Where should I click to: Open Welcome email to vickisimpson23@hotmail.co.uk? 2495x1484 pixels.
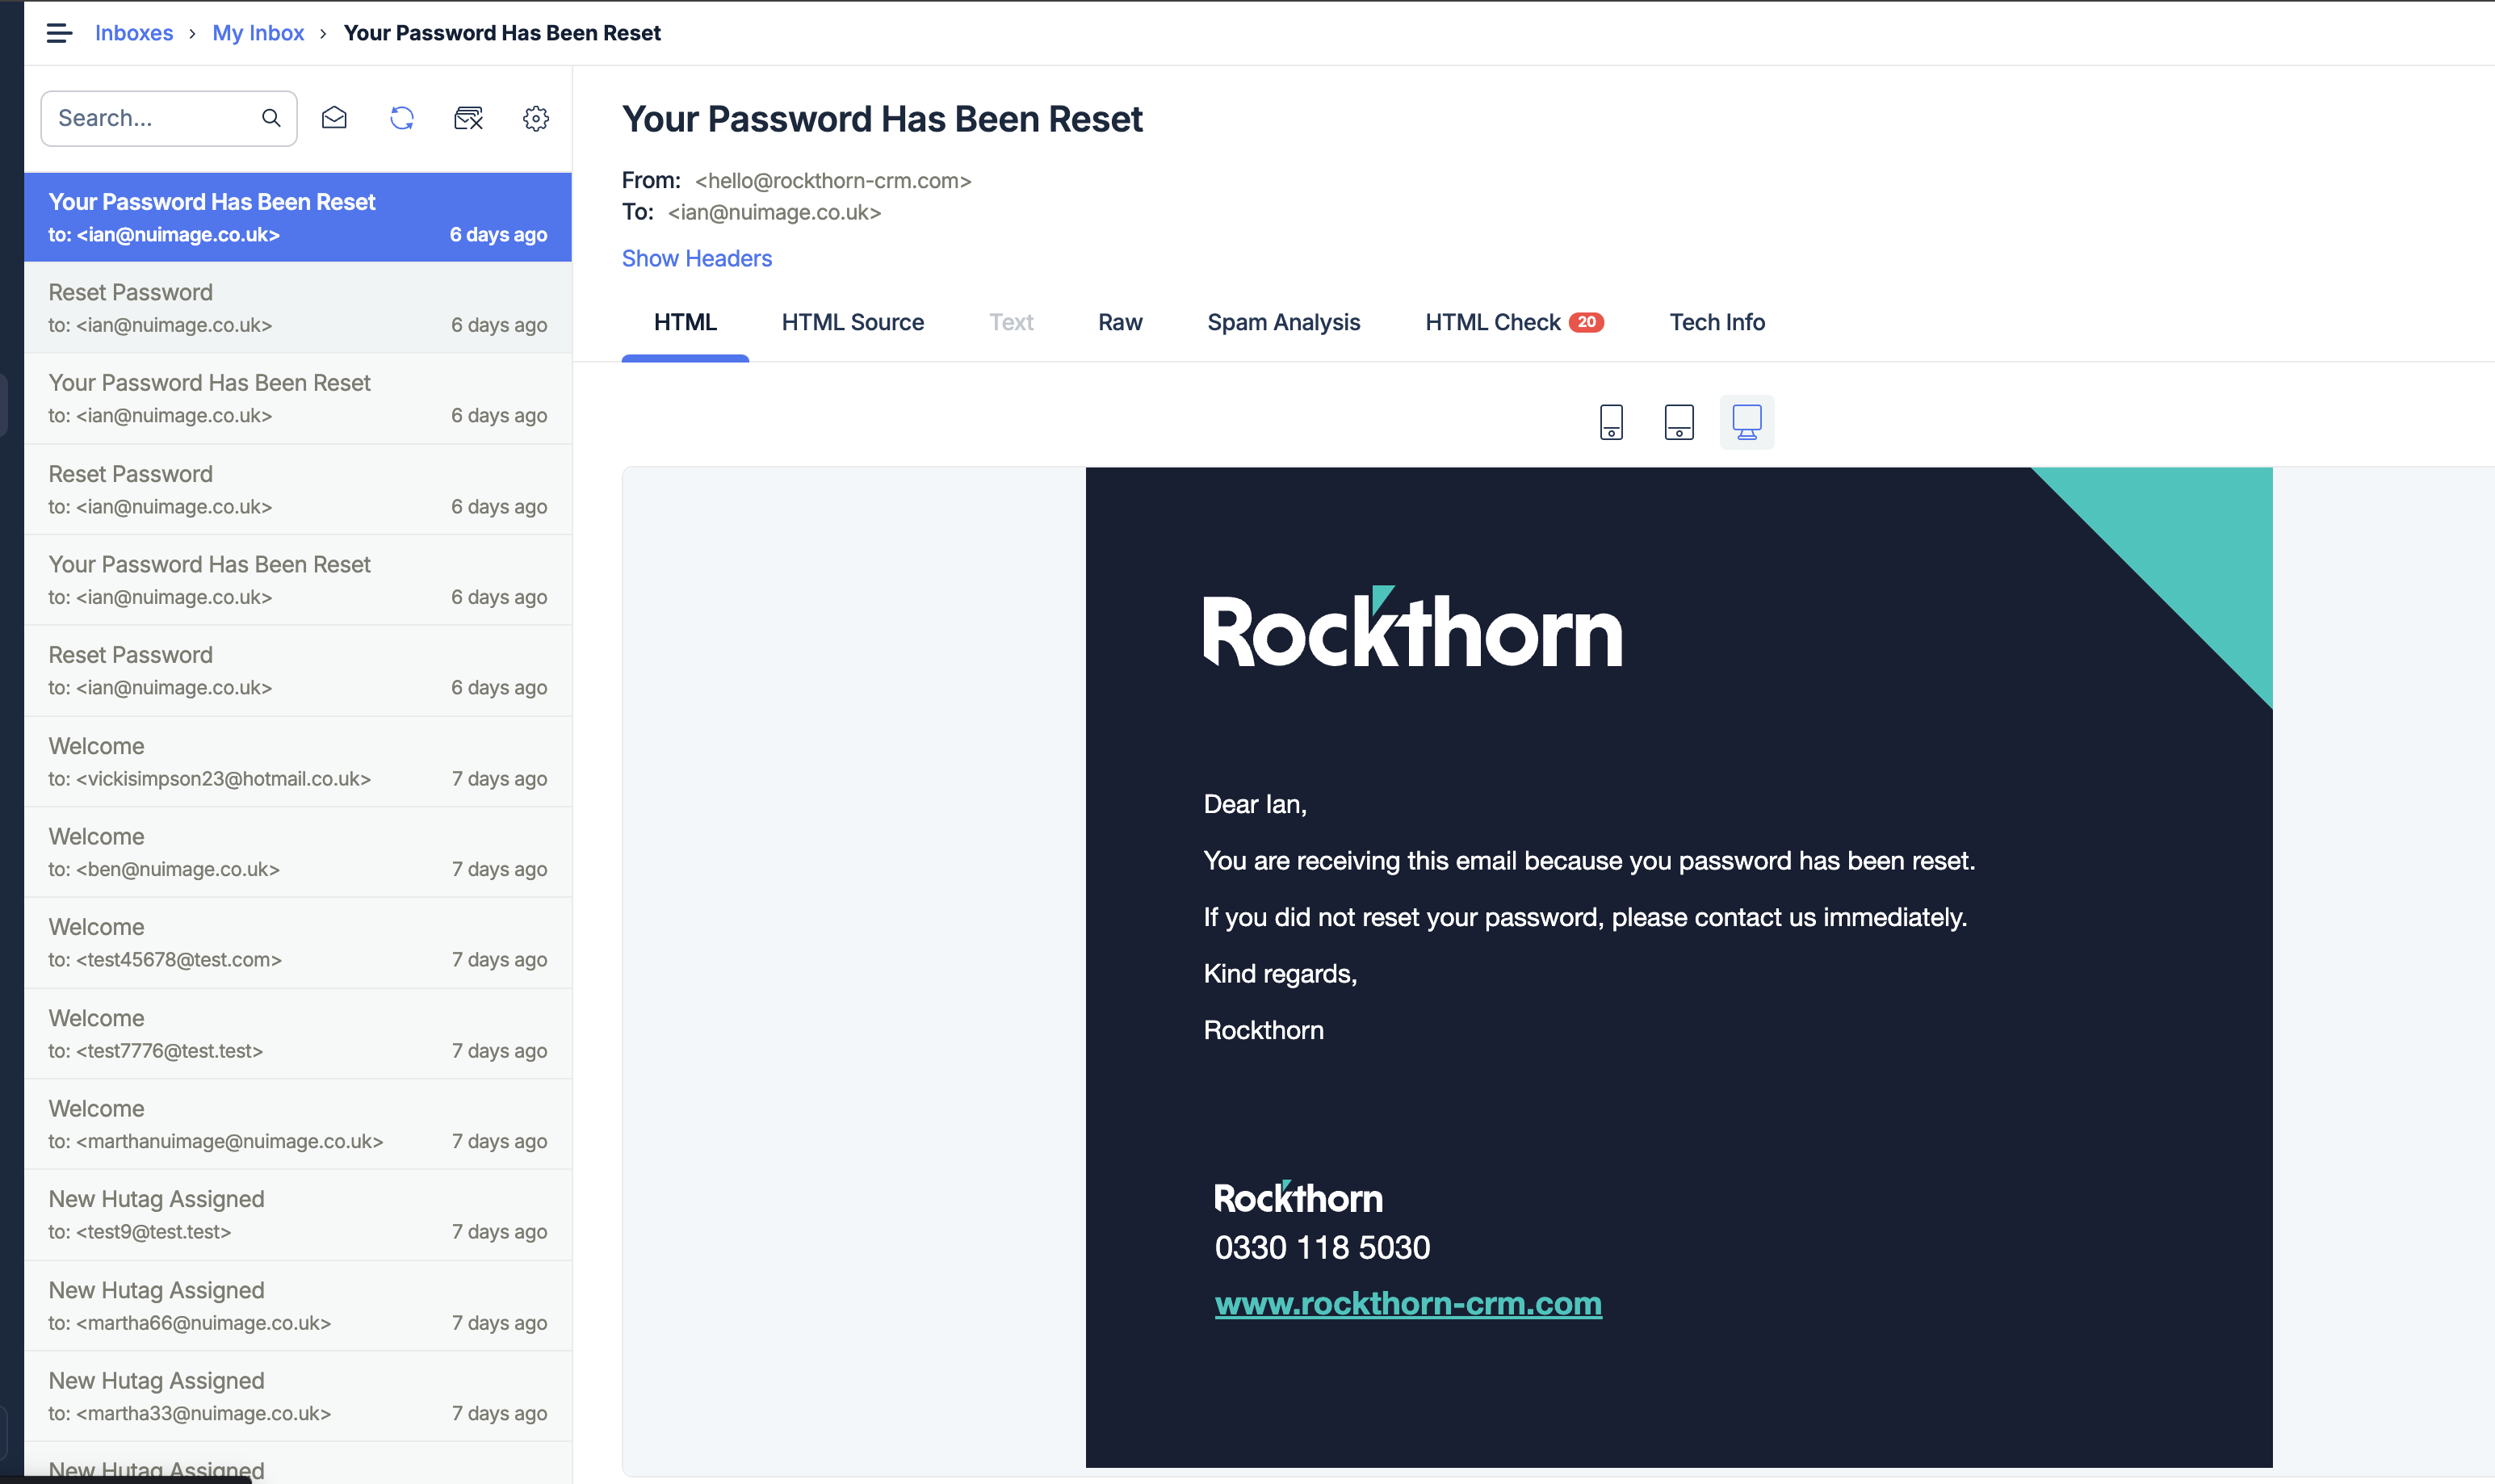pyautogui.click(x=297, y=761)
